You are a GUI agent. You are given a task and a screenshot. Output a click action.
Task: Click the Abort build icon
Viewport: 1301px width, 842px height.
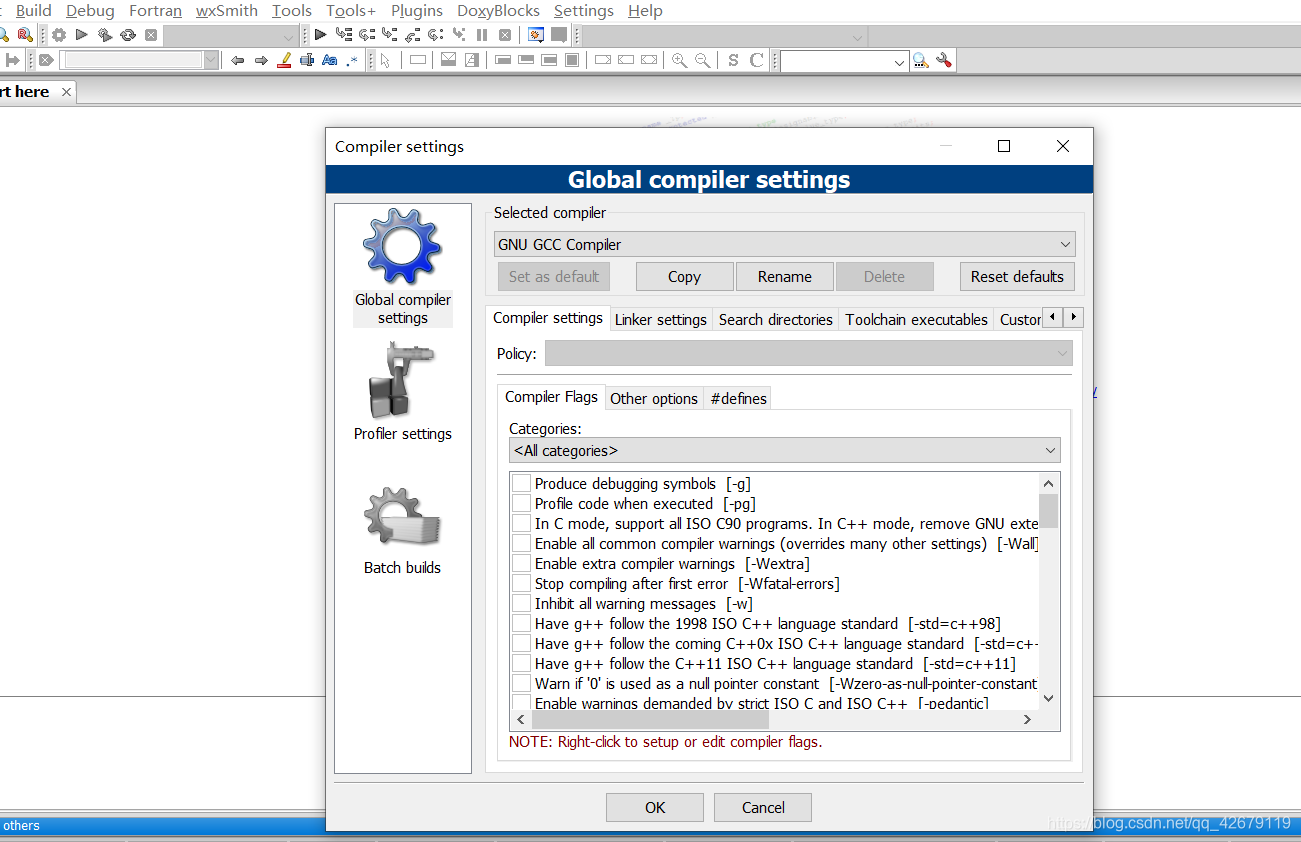151,35
